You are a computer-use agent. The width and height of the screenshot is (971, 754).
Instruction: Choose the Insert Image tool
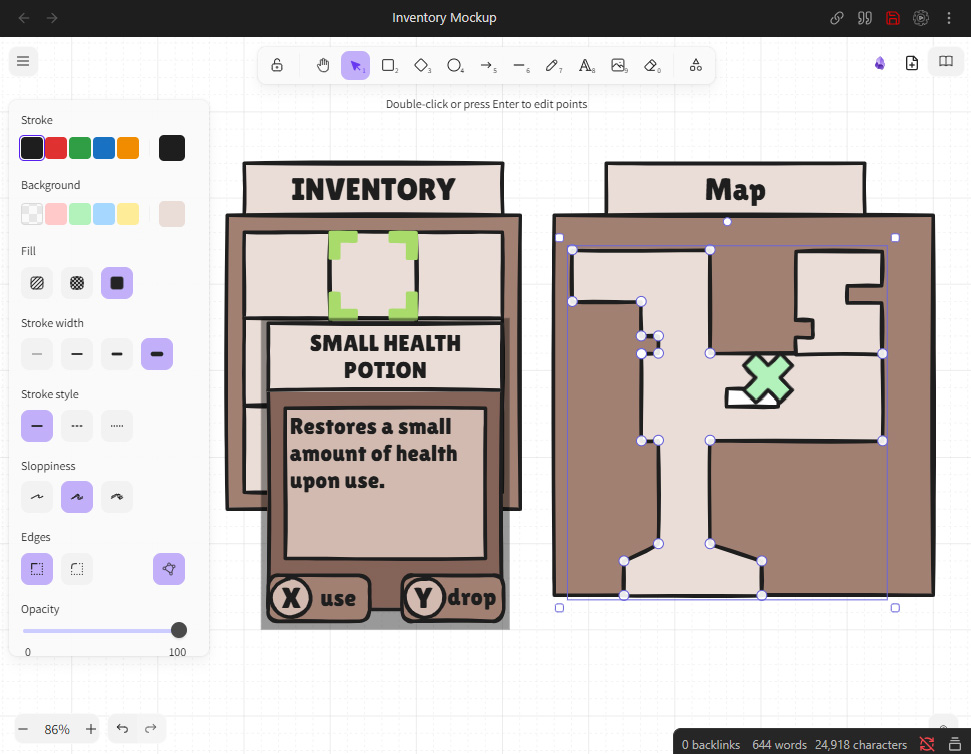[x=619, y=66]
